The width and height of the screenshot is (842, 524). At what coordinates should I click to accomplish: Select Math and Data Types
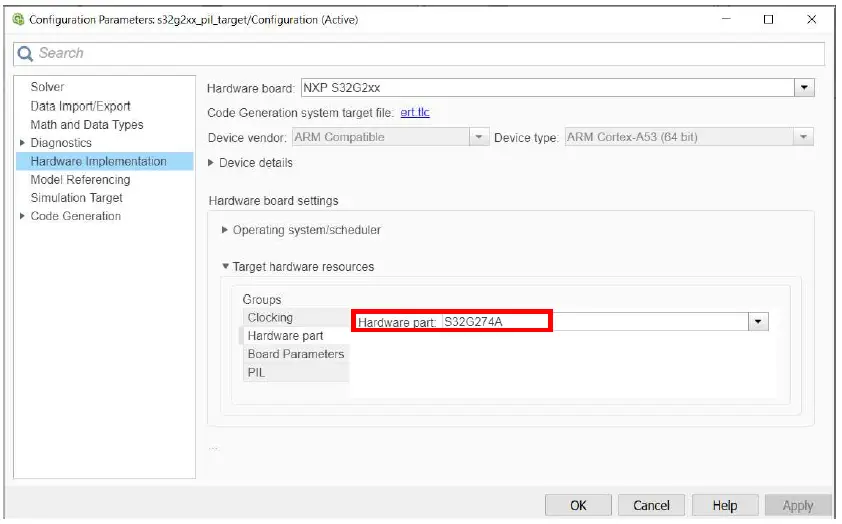point(87,125)
